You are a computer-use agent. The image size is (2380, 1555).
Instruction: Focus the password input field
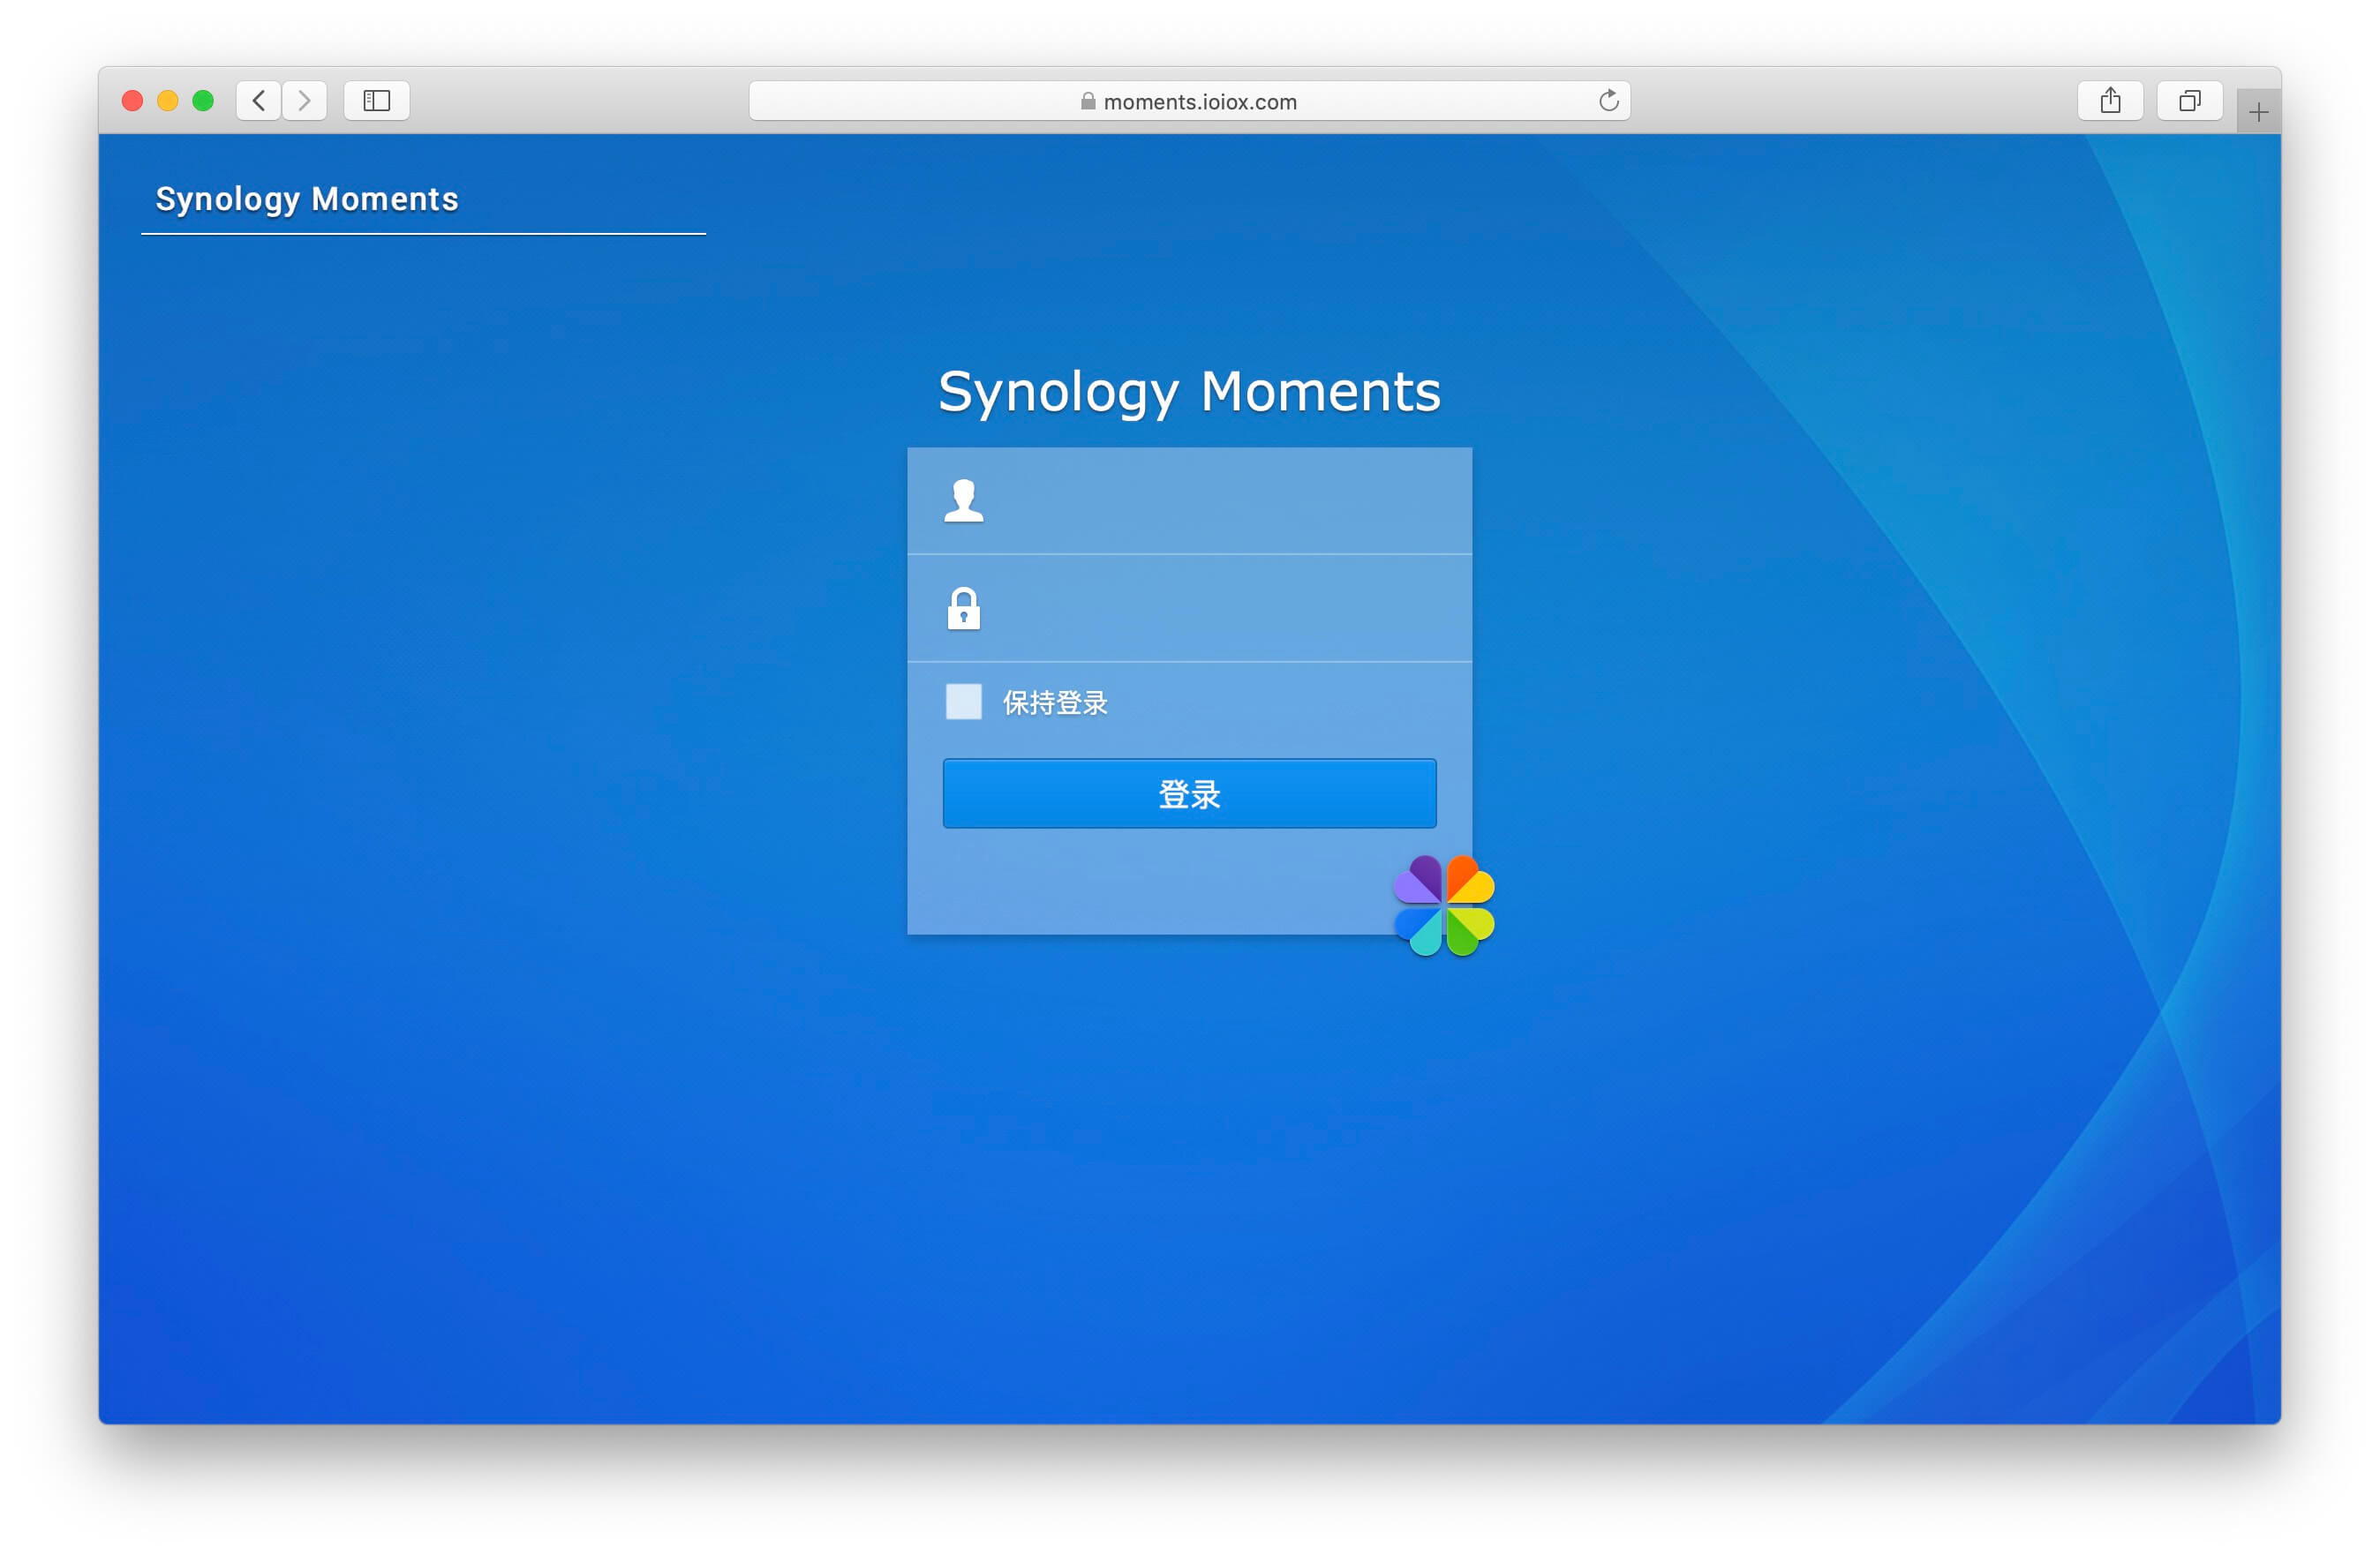tap(1220, 608)
